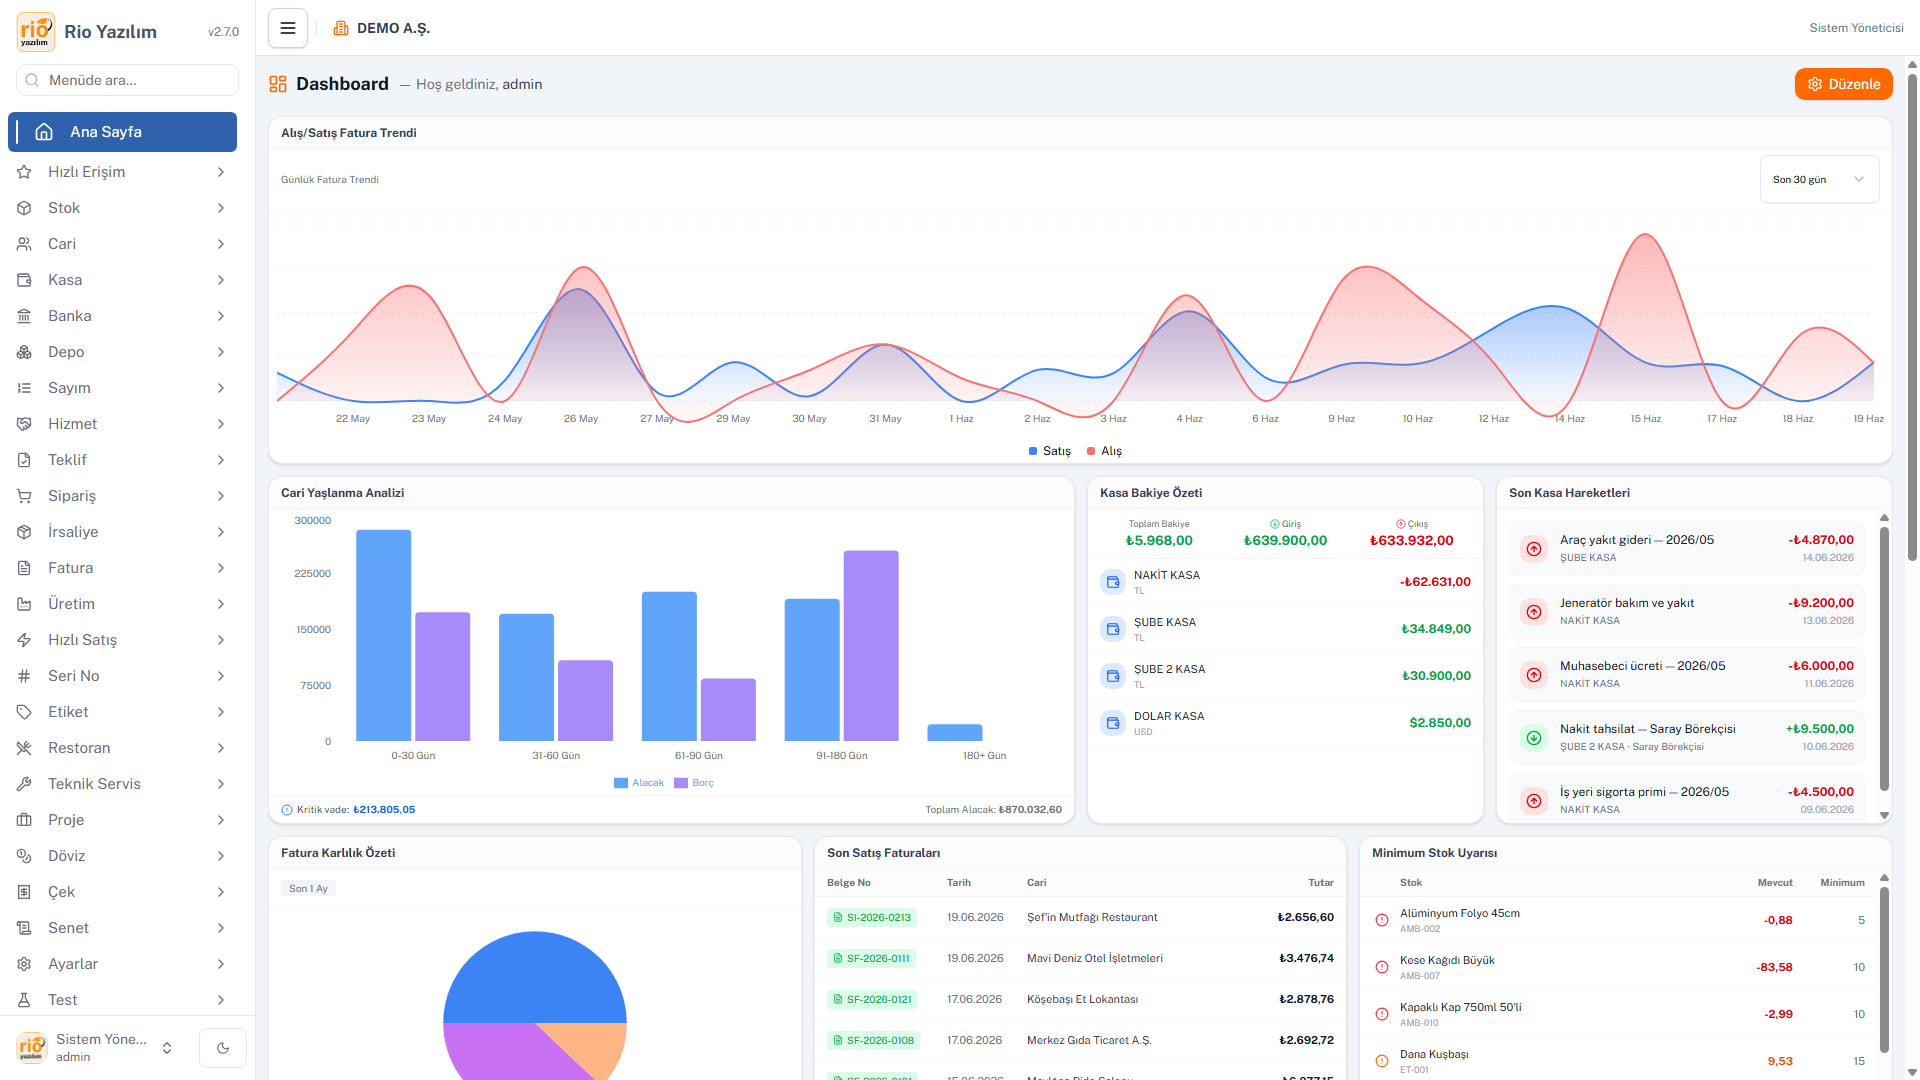Click the Son Kasa Hareketleri scrollbar

(1884, 660)
